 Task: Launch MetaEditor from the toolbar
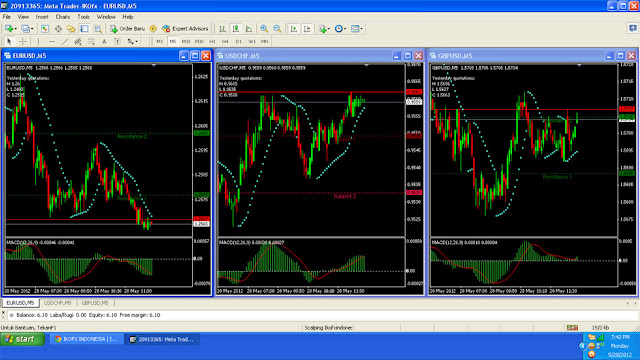153,29
